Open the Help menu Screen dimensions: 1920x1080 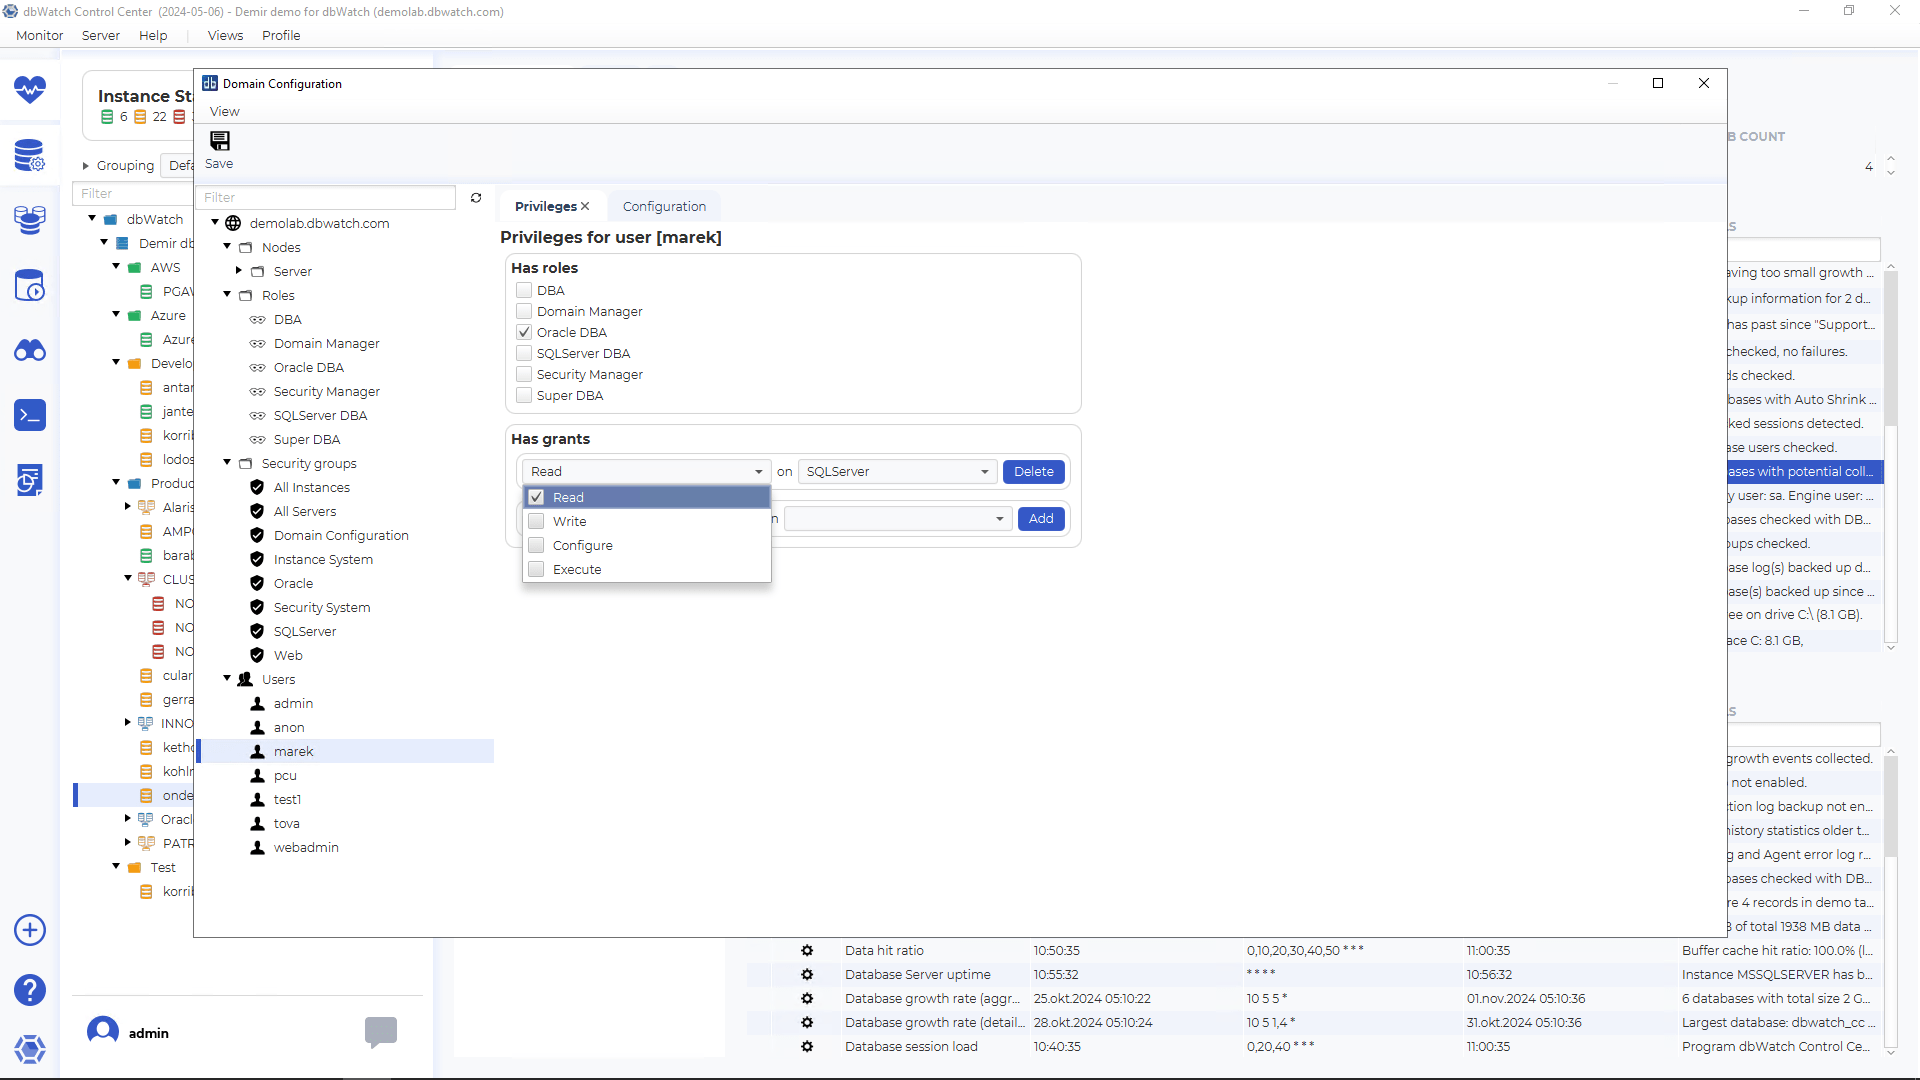153,36
